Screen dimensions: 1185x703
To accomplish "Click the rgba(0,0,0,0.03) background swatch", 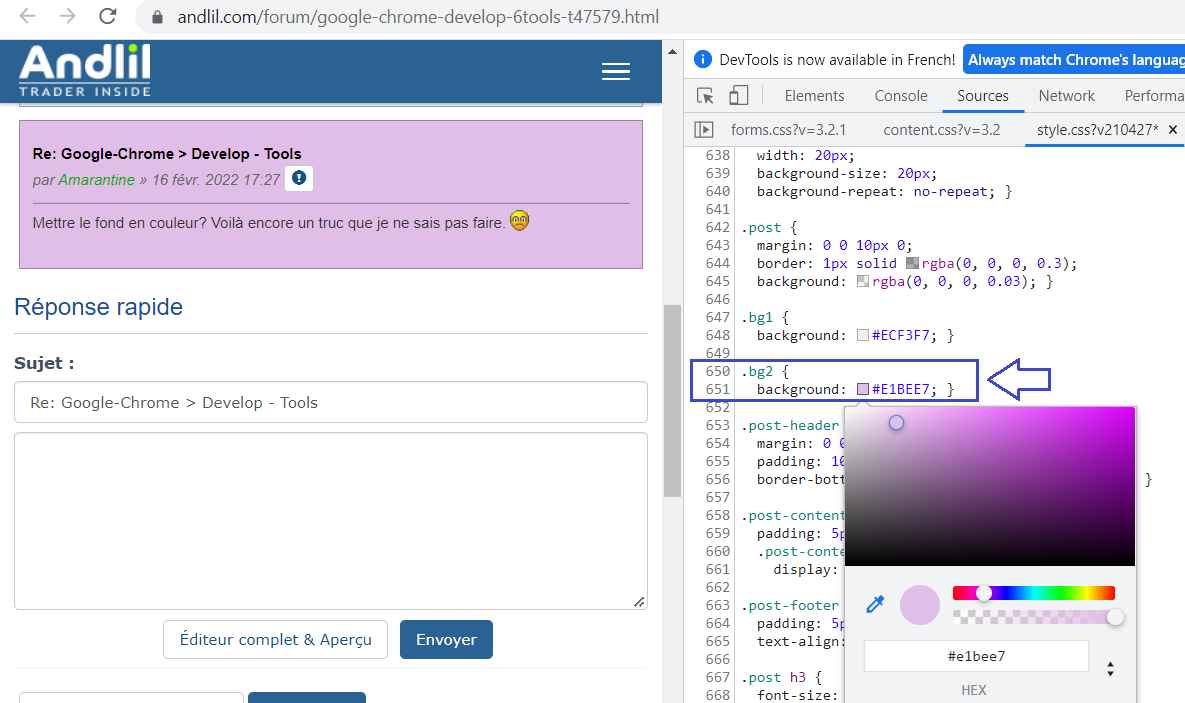I will pos(863,281).
